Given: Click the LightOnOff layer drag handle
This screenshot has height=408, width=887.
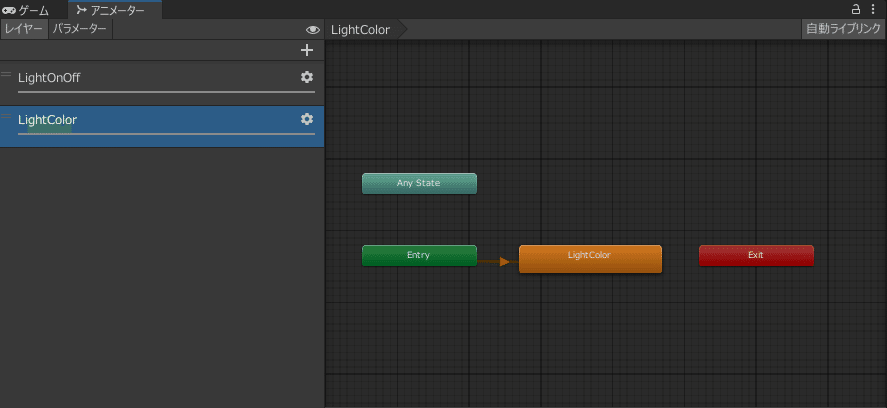Looking at the screenshot, I should pyautogui.click(x=6, y=75).
